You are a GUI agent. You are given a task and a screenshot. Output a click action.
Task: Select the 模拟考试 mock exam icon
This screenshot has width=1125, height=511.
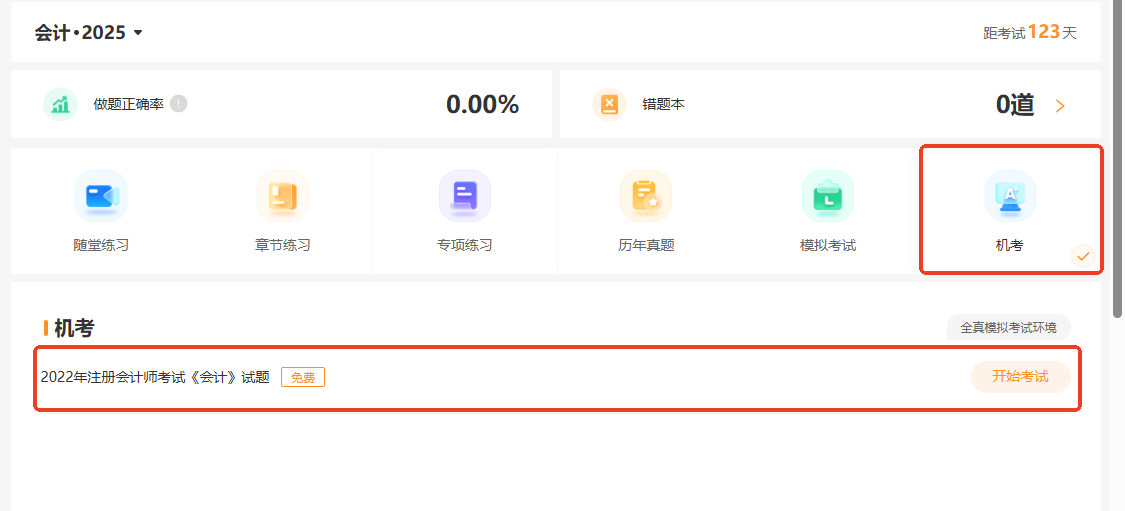pos(828,196)
